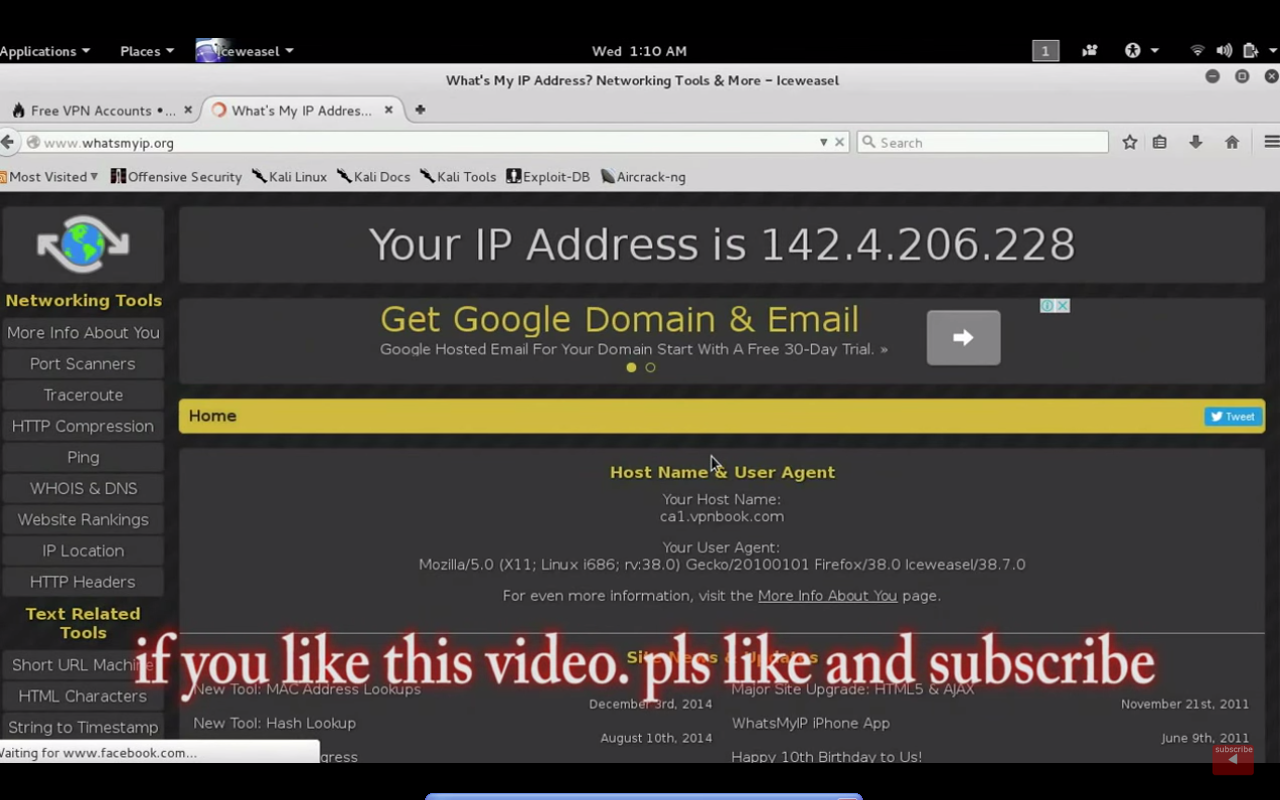The image size is (1280, 800).
Task: Open the Offensive Security bookmark
Action: click(176, 177)
